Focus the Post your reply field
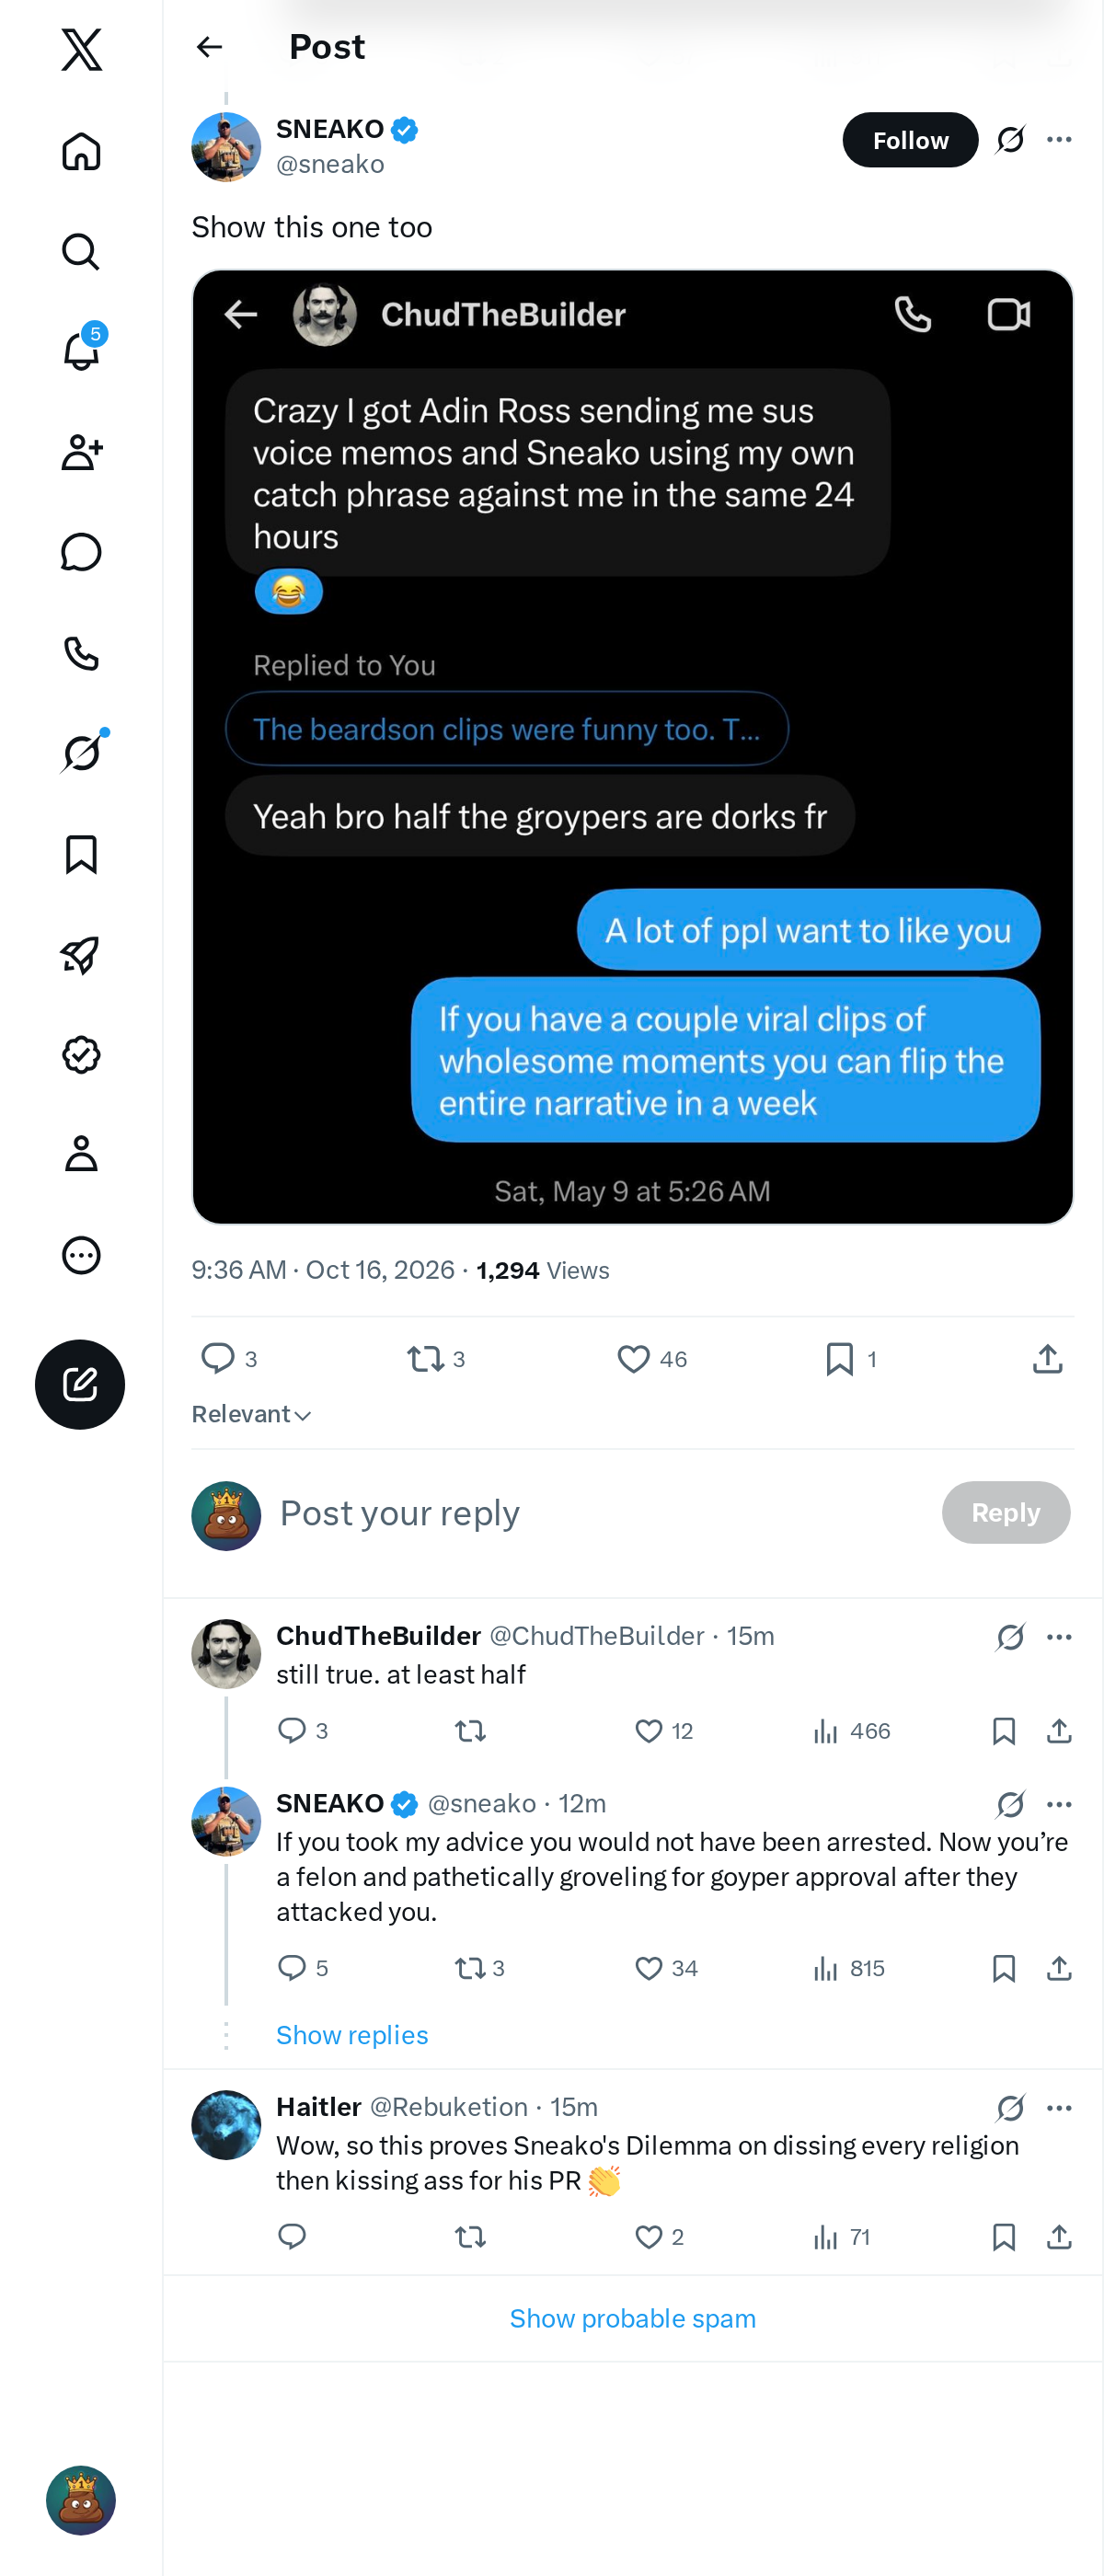1104x2576 pixels. pos(600,1512)
